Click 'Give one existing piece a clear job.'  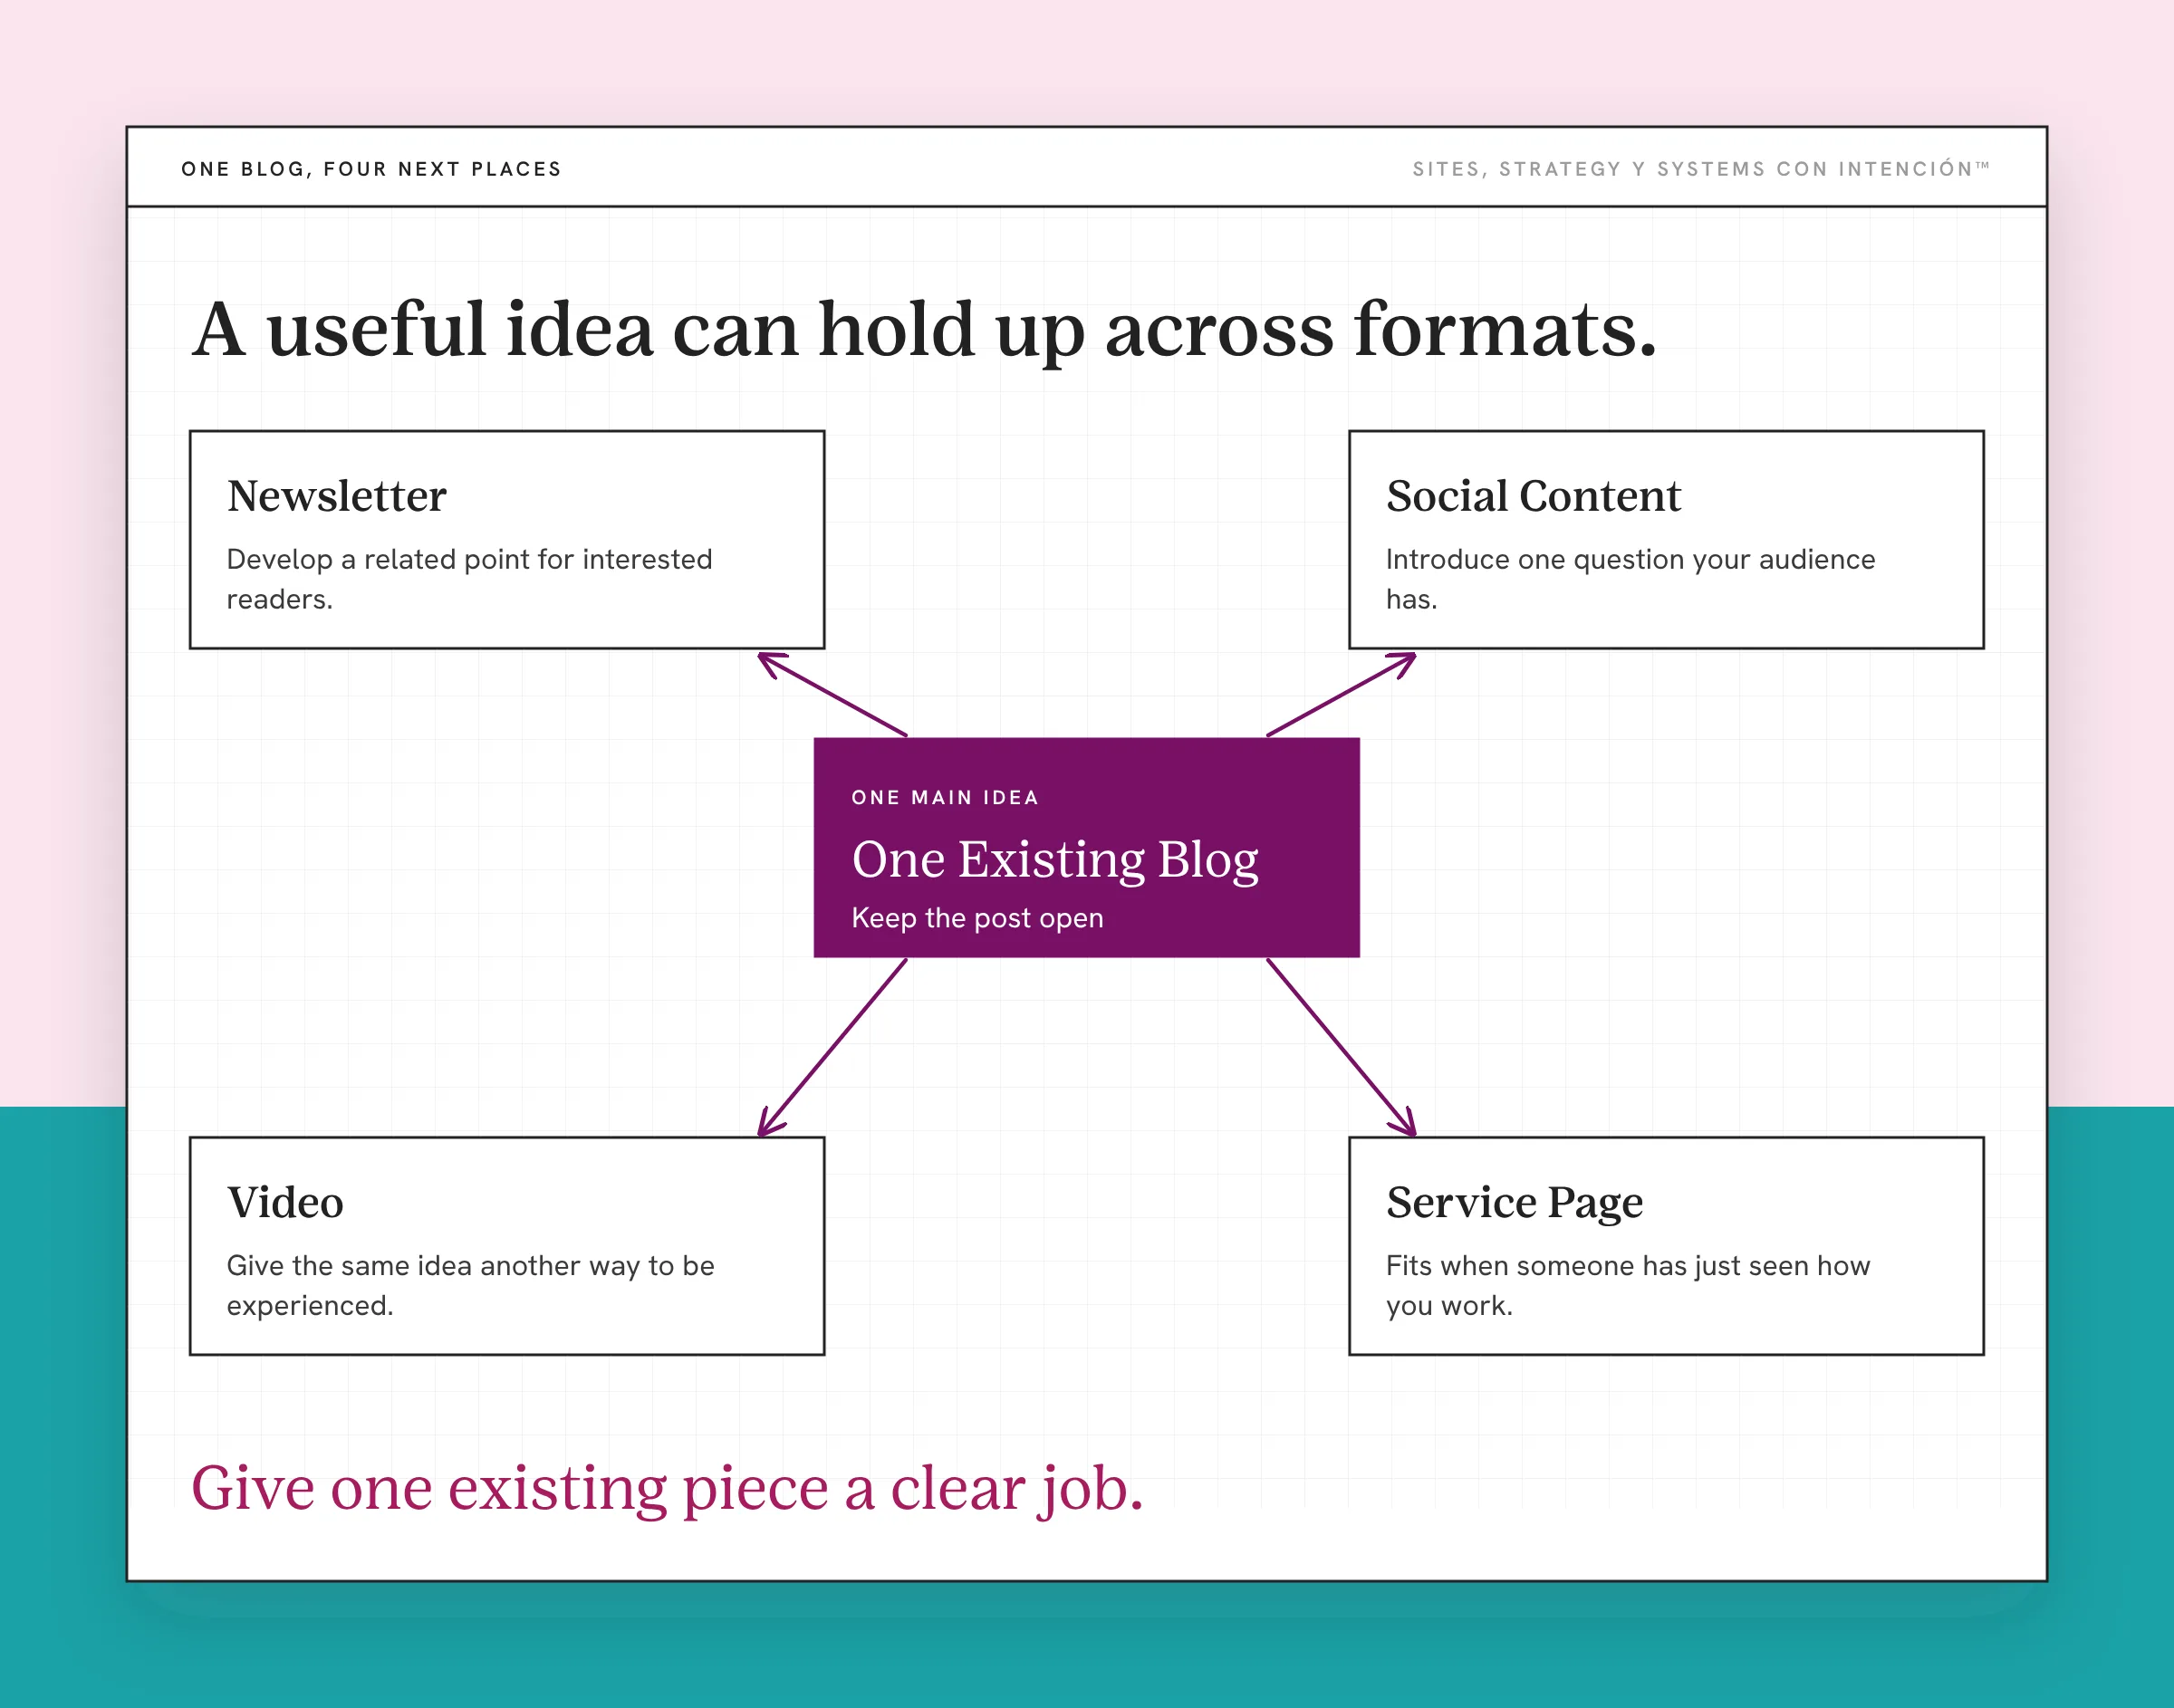667,1490
